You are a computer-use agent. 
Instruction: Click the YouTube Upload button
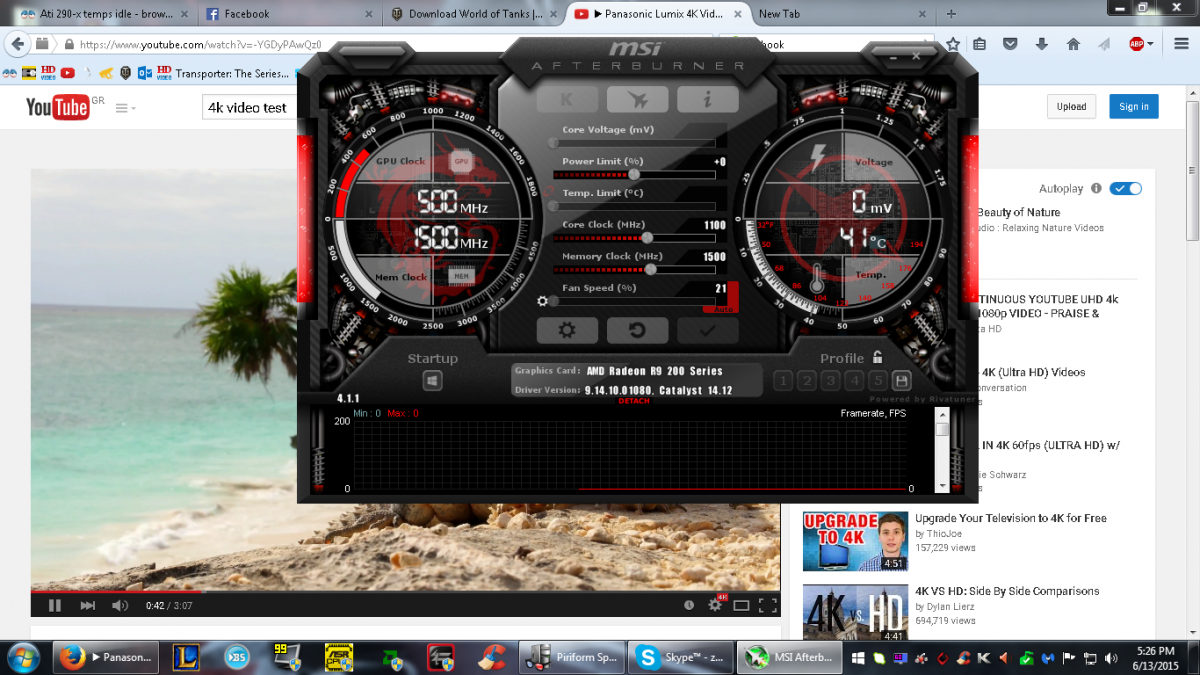1071,107
